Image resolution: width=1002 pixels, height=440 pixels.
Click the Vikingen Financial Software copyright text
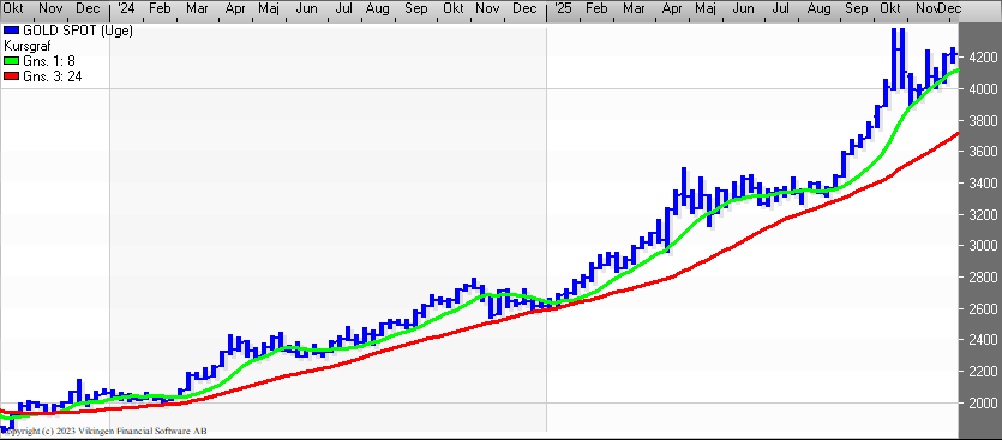[106, 431]
